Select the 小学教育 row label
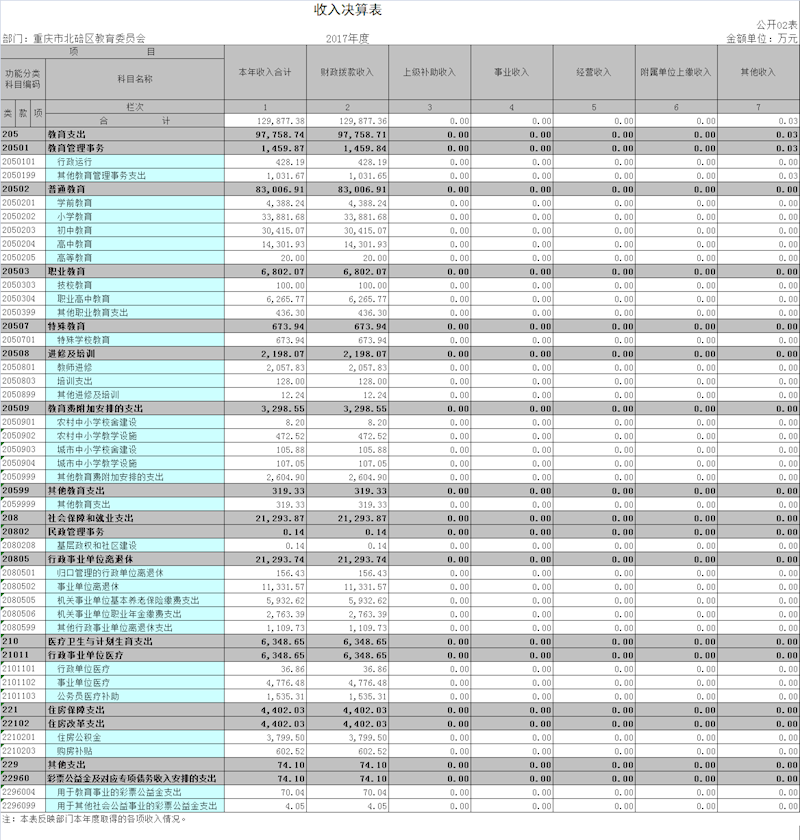 click(x=74, y=217)
